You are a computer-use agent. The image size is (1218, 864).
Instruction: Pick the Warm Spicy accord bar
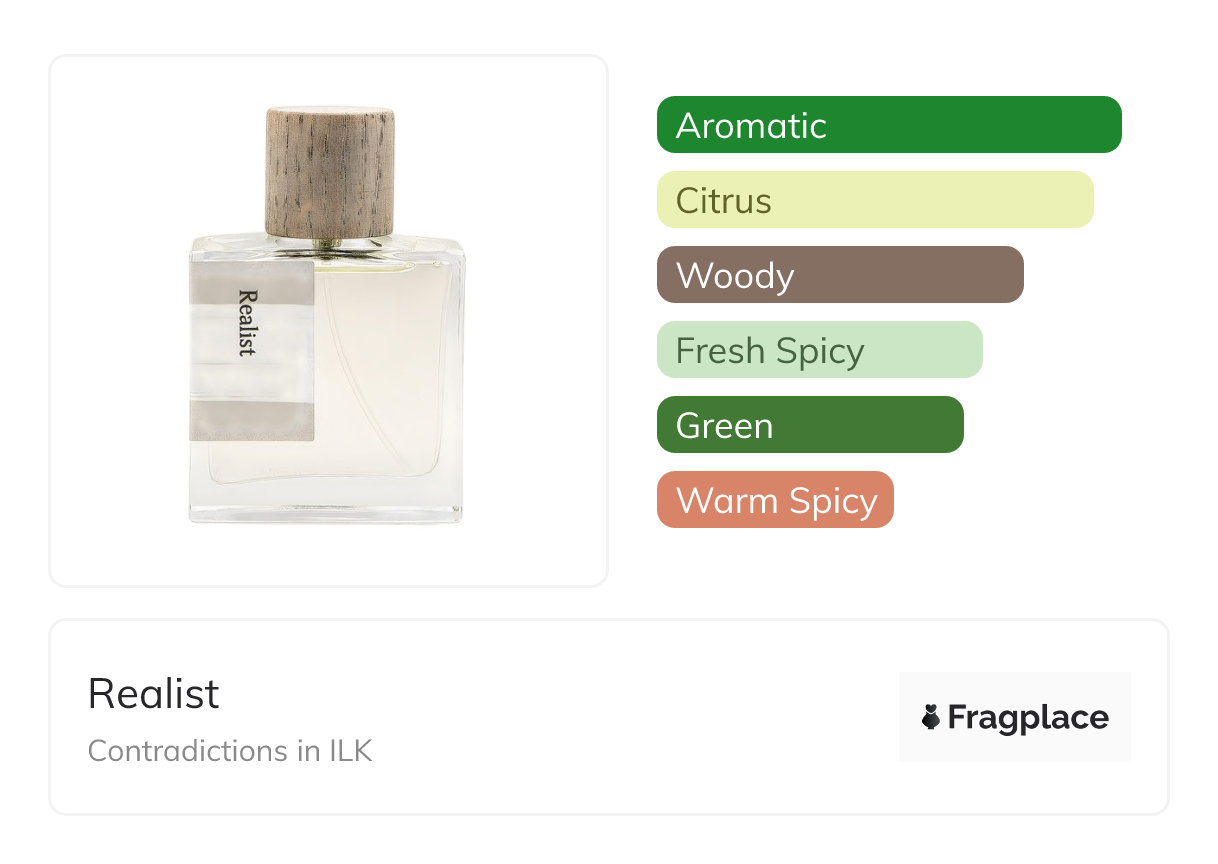pyautogui.click(x=774, y=500)
